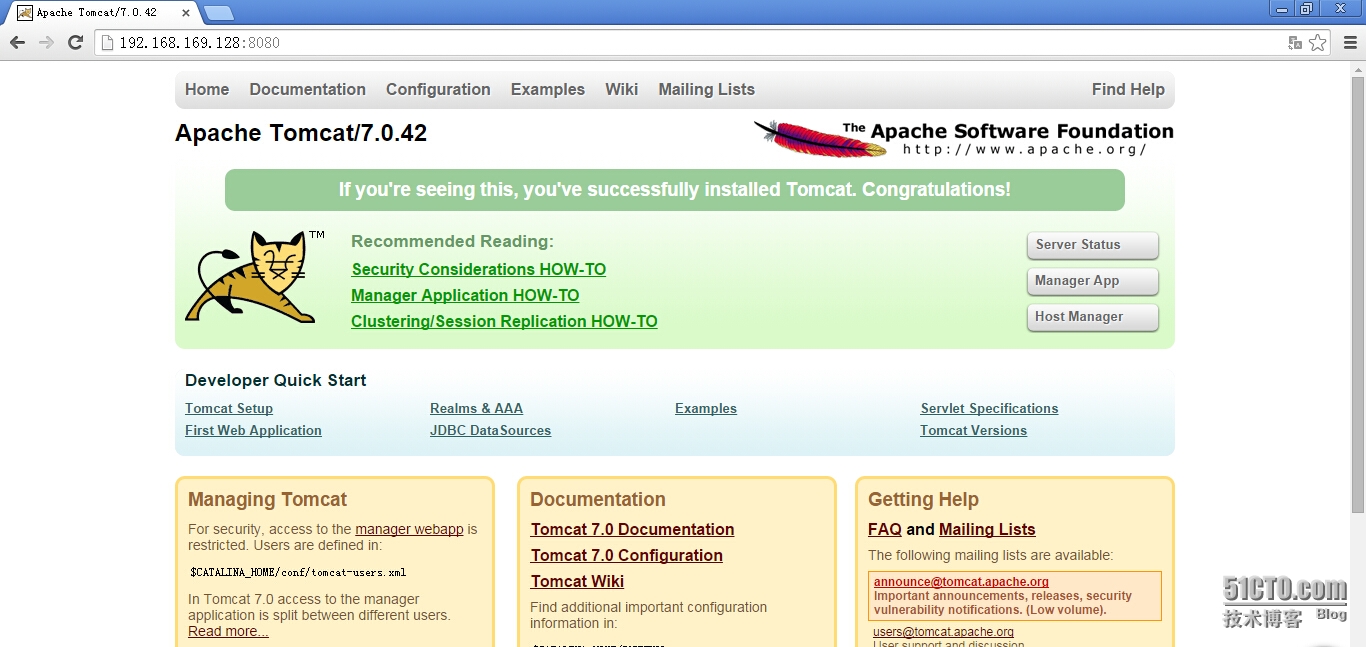The image size is (1366, 647).
Task: Click $CATALINA_HOME/conf/tomcat-users.xml path text
Action: coord(298,573)
